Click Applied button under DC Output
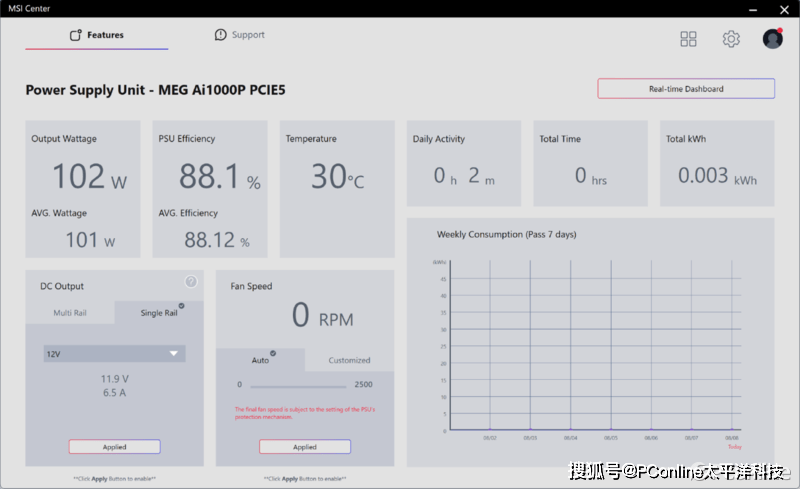 tap(114, 447)
